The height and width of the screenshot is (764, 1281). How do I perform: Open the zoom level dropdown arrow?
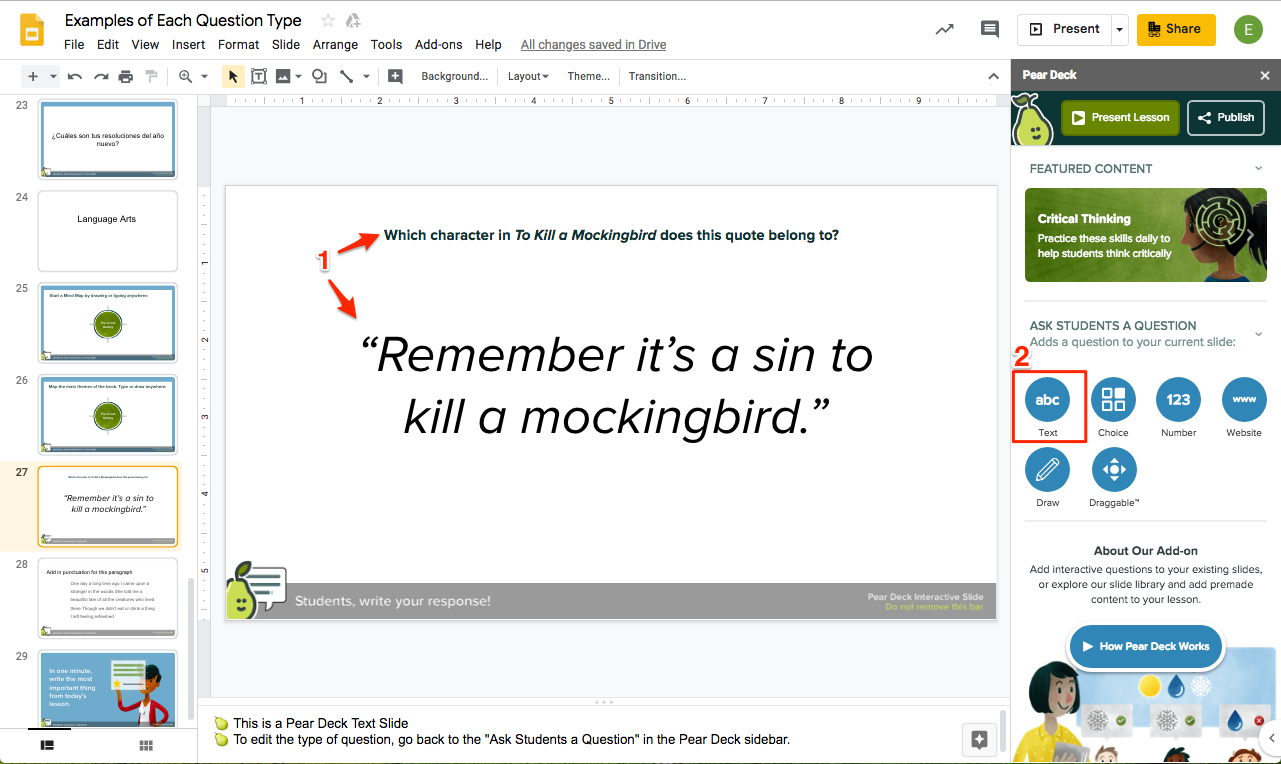[x=204, y=76]
